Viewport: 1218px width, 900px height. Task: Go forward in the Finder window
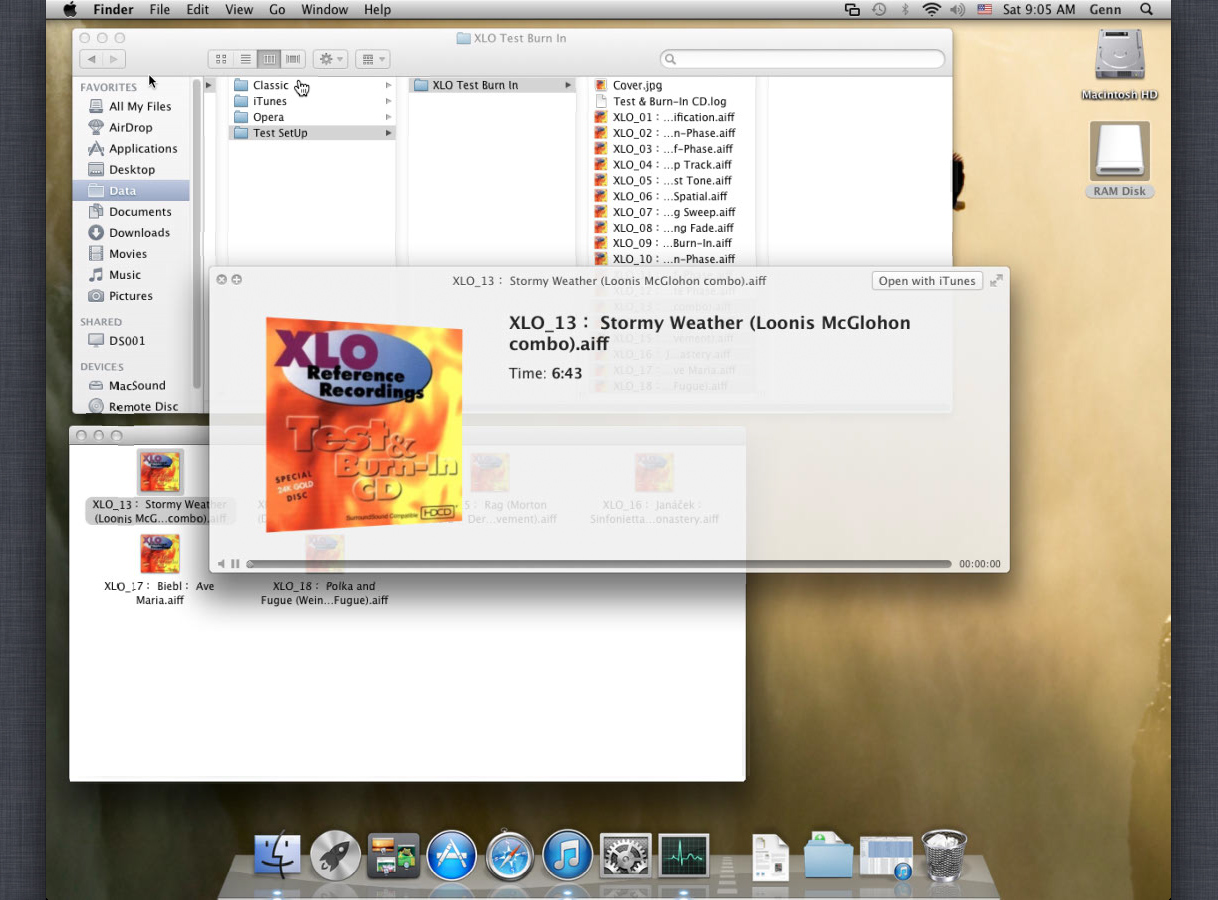point(114,59)
